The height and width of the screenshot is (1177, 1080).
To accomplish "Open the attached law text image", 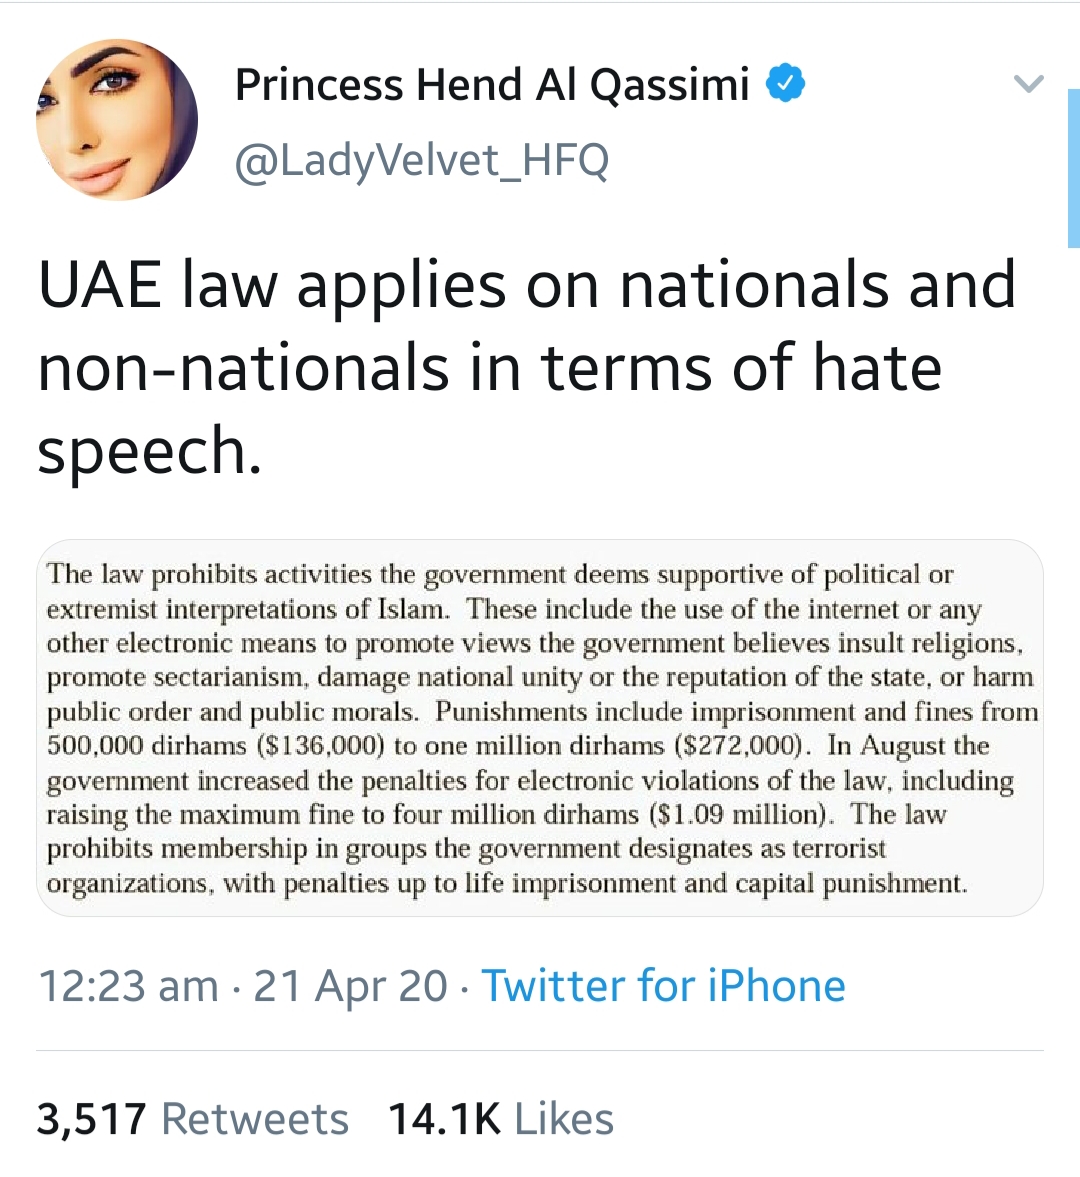I will [540, 727].
